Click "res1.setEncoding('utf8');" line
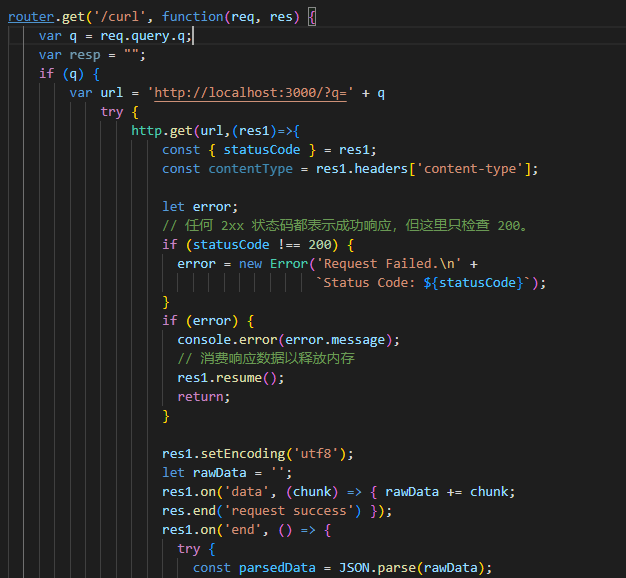This screenshot has height=578, width=626. point(258,454)
